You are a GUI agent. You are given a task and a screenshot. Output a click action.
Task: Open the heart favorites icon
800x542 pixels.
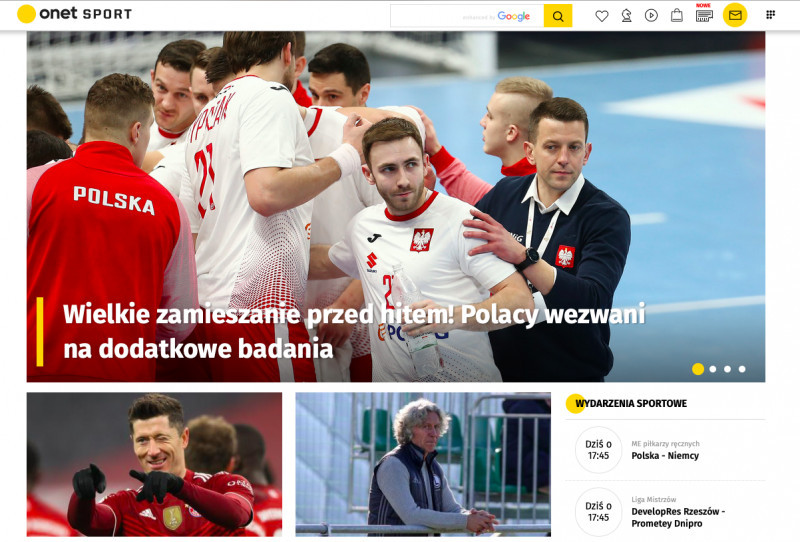(602, 15)
